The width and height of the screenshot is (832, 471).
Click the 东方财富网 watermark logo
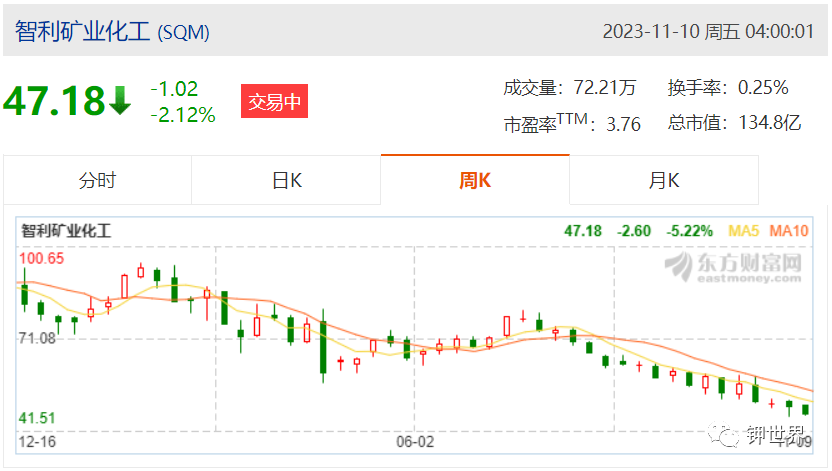[x=734, y=267]
